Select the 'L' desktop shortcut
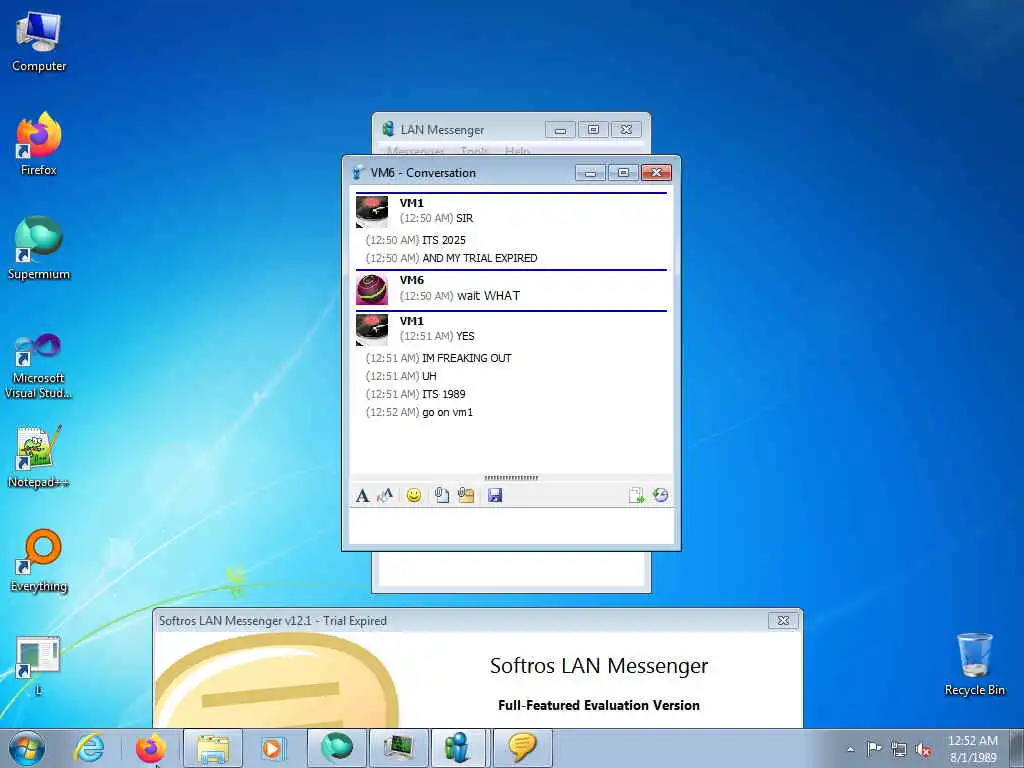 pyautogui.click(x=39, y=665)
